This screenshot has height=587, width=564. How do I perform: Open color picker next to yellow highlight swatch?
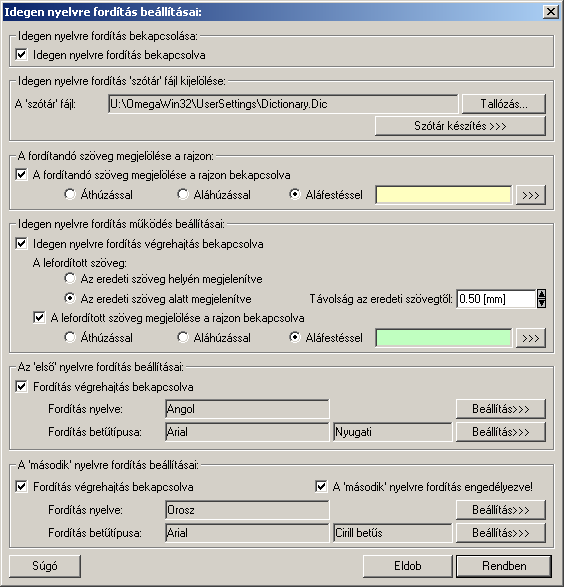coord(530,195)
